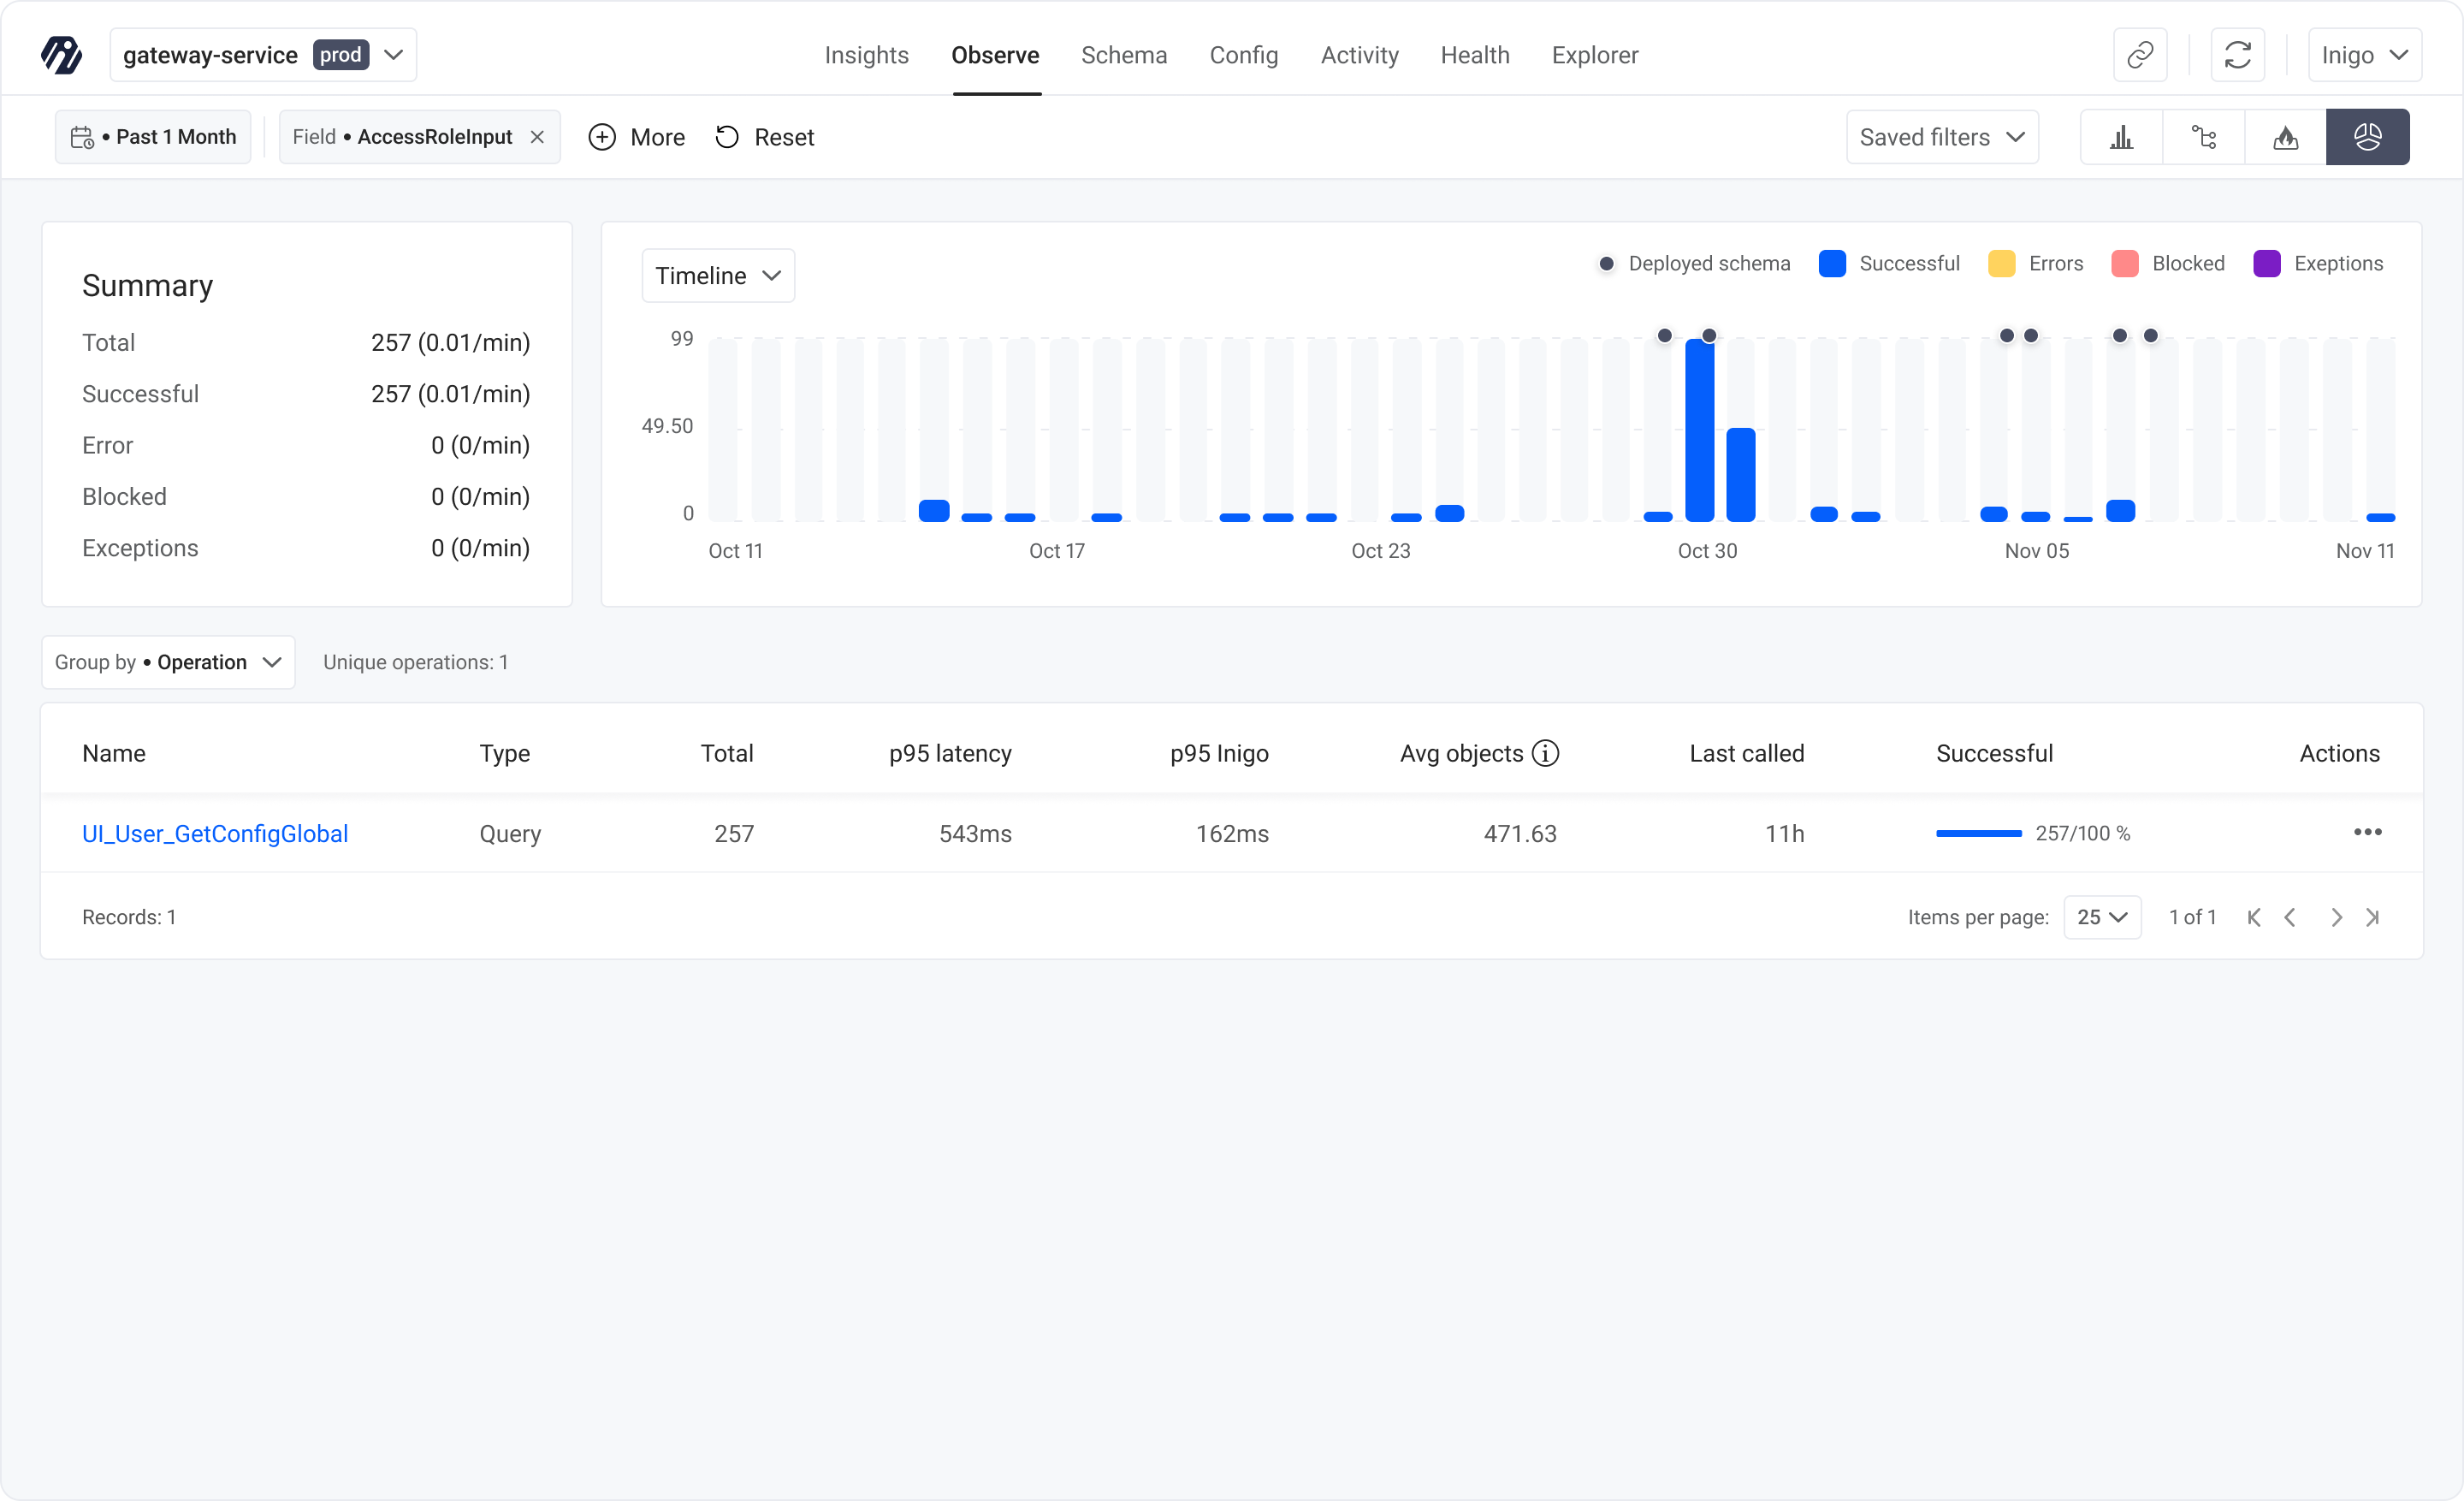
Task: Toggle the Exeptions legend series
Action: pos(2318,263)
